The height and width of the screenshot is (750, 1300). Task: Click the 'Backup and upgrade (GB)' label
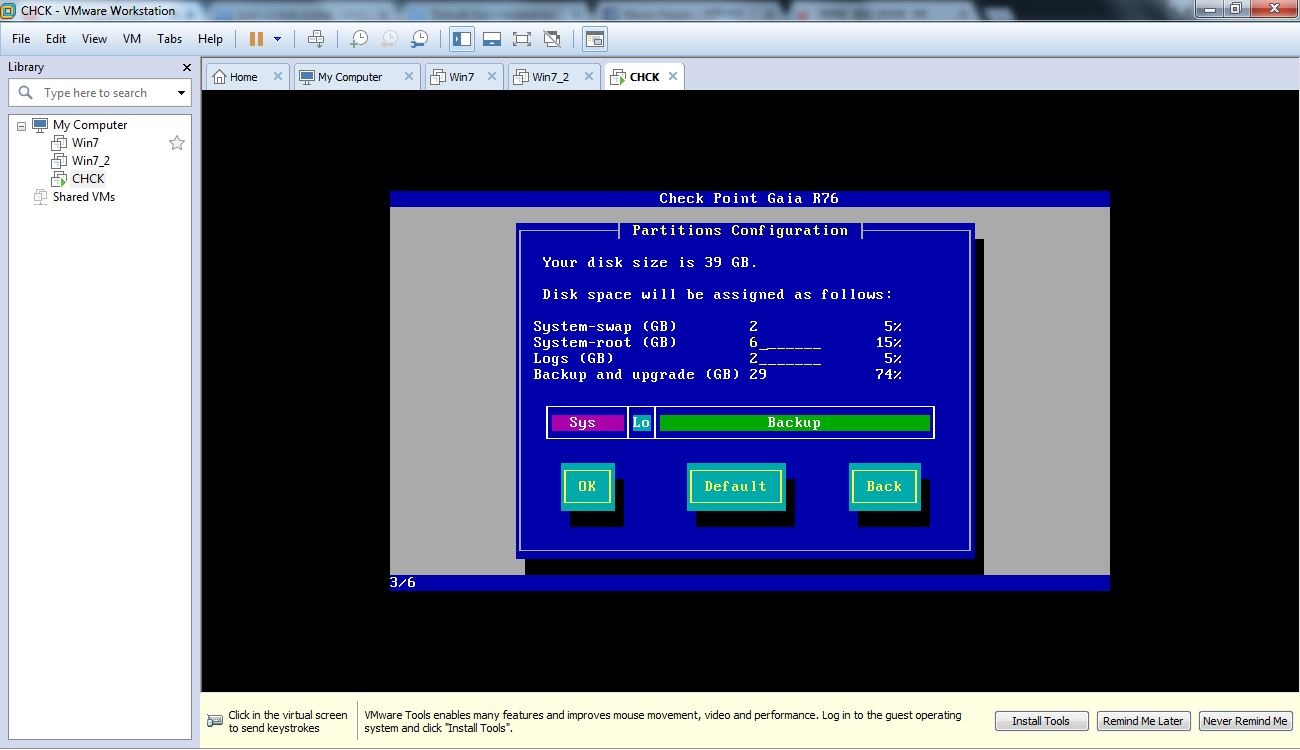point(636,375)
